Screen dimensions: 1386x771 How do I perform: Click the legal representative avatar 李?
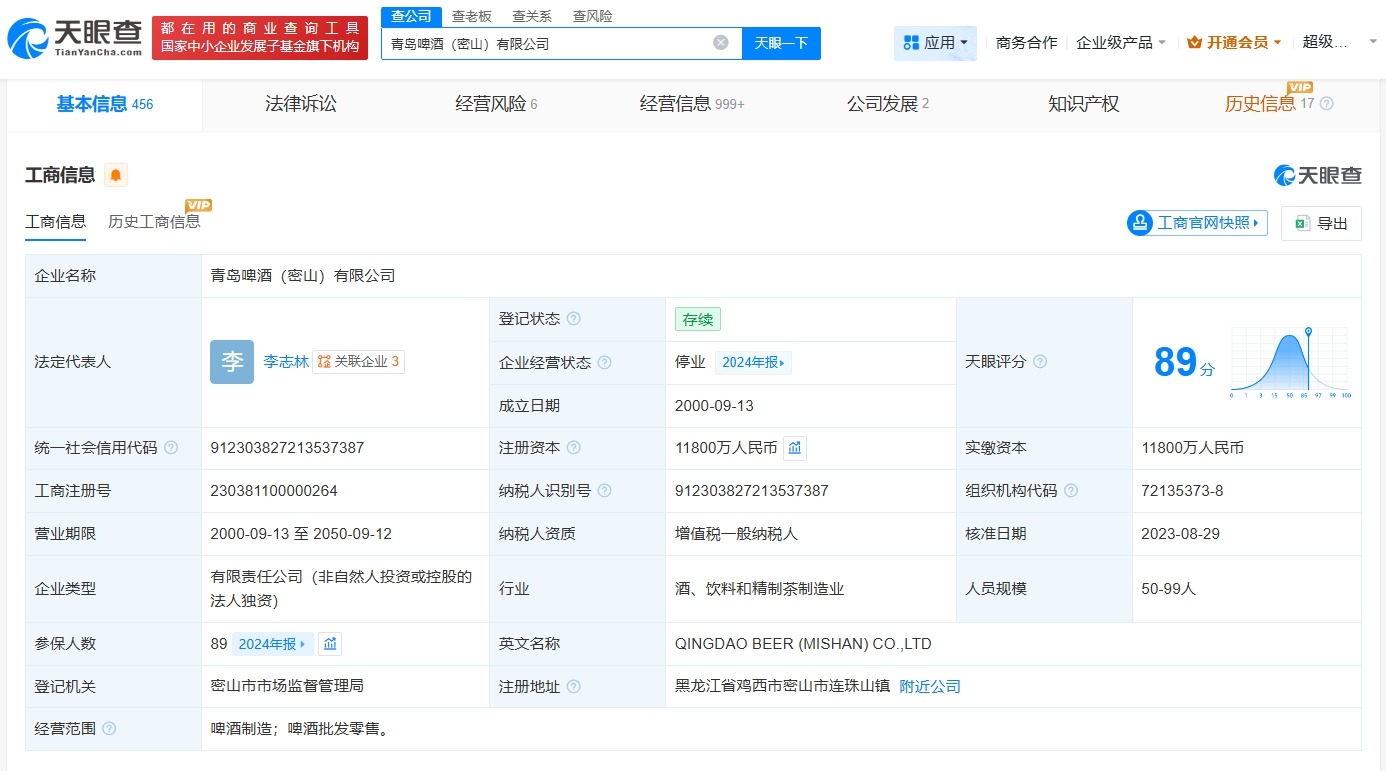[x=232, y=361]
